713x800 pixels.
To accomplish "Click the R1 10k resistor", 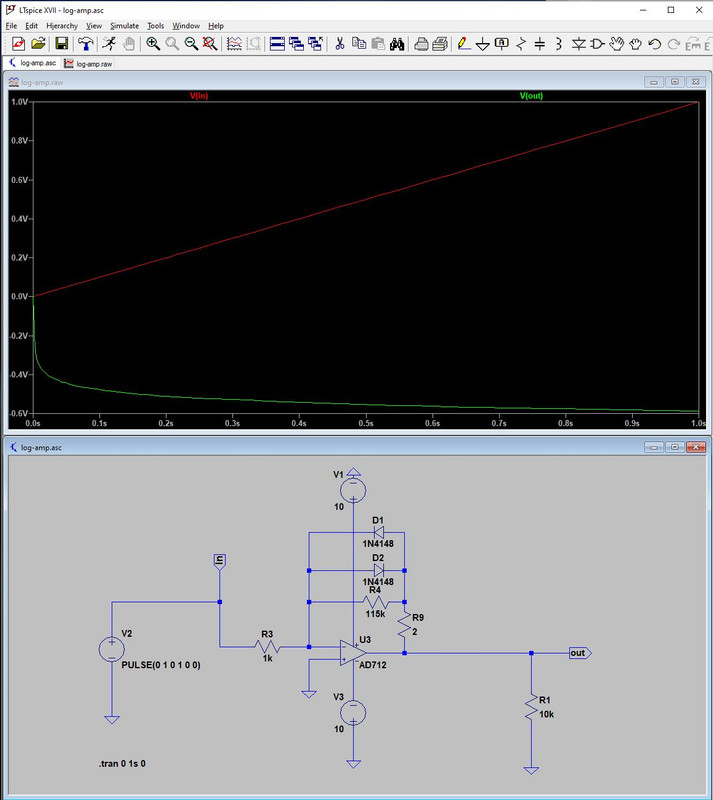I will 531,707.
